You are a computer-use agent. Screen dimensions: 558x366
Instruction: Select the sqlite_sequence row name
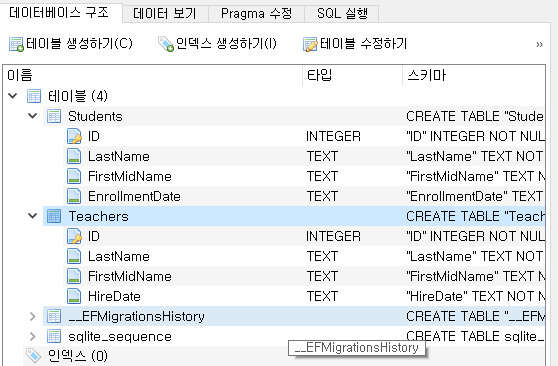click(120, 337)
